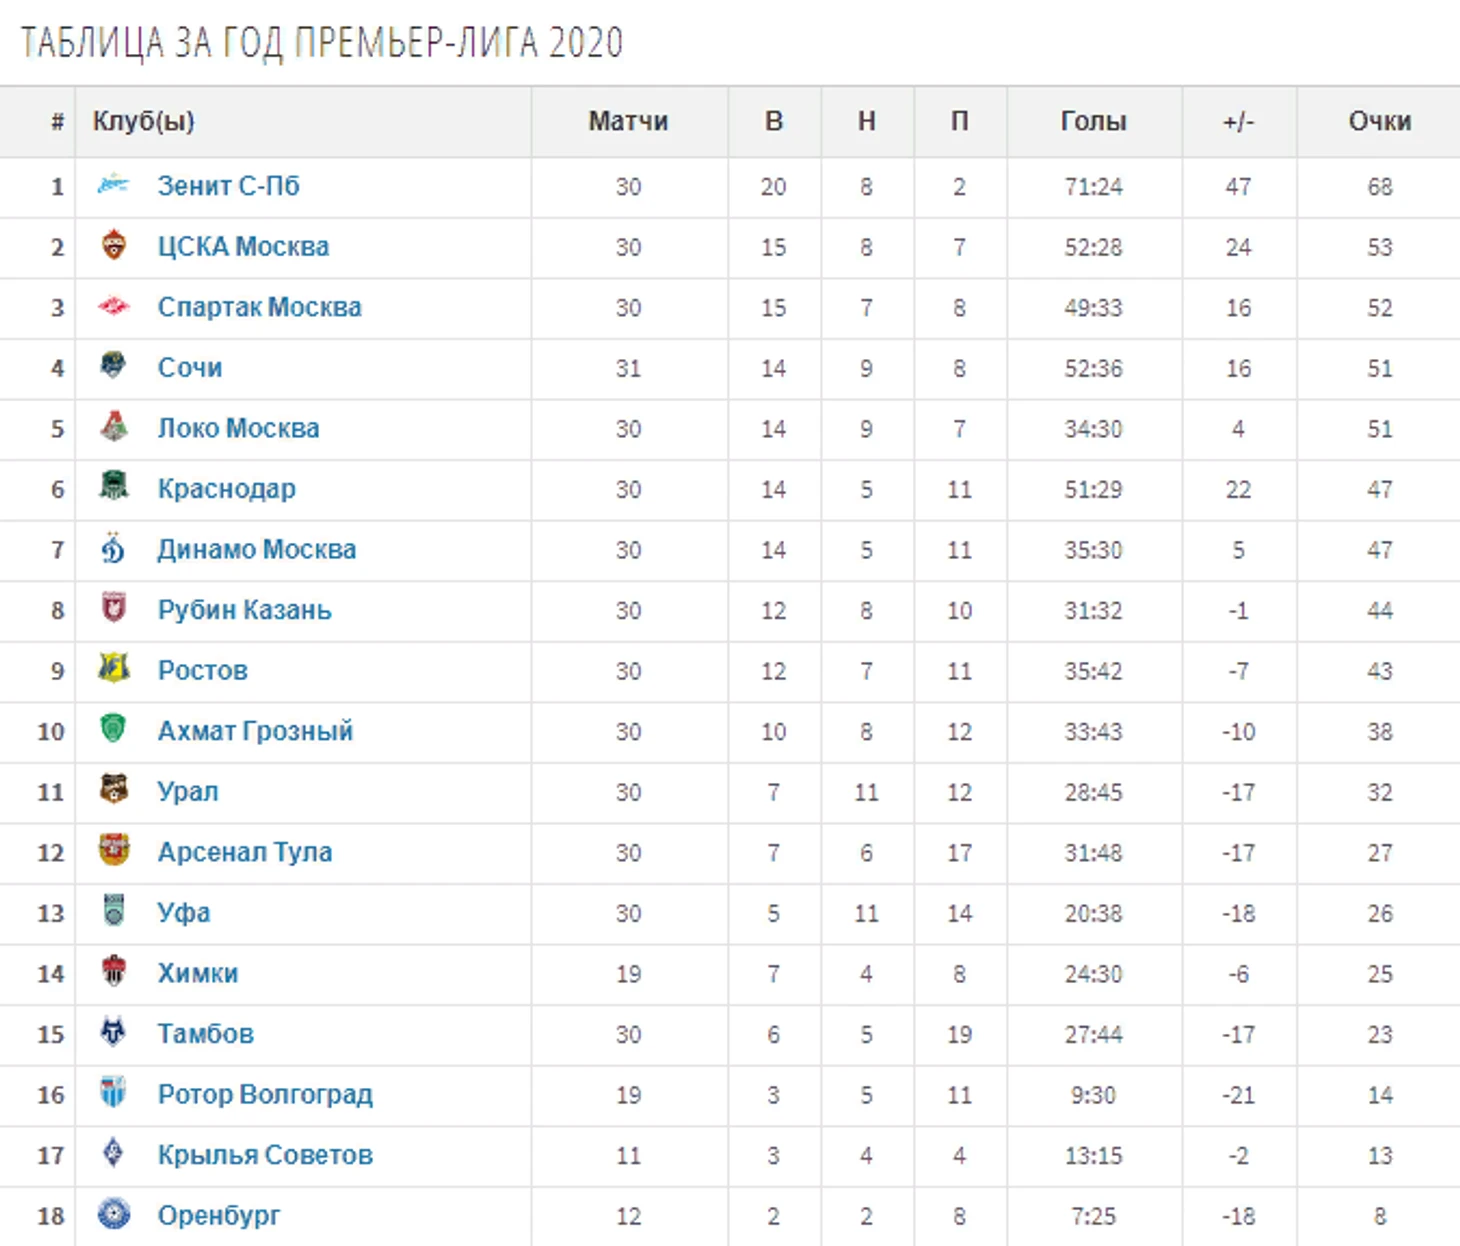Click the ЦСКА Москва crest icon
Image resolution: width=1460 pixels, height=1246 pixels.
[x=114, y=244]
